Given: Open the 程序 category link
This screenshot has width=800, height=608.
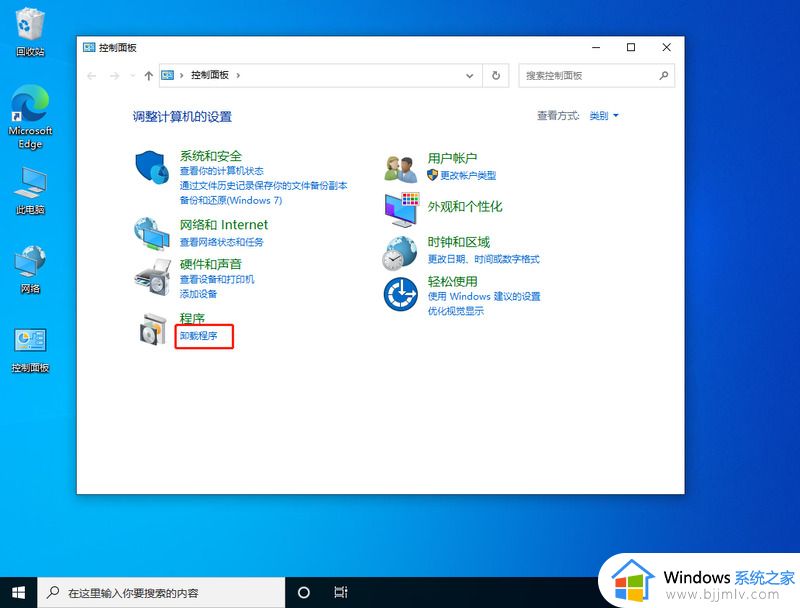Looking at the screenshot, I should click(192, 318).
